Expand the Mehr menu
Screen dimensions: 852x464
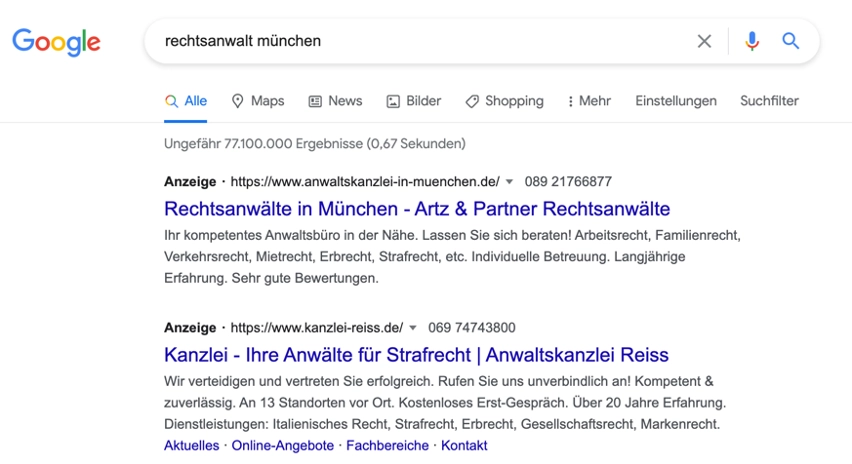click(588, 101)
